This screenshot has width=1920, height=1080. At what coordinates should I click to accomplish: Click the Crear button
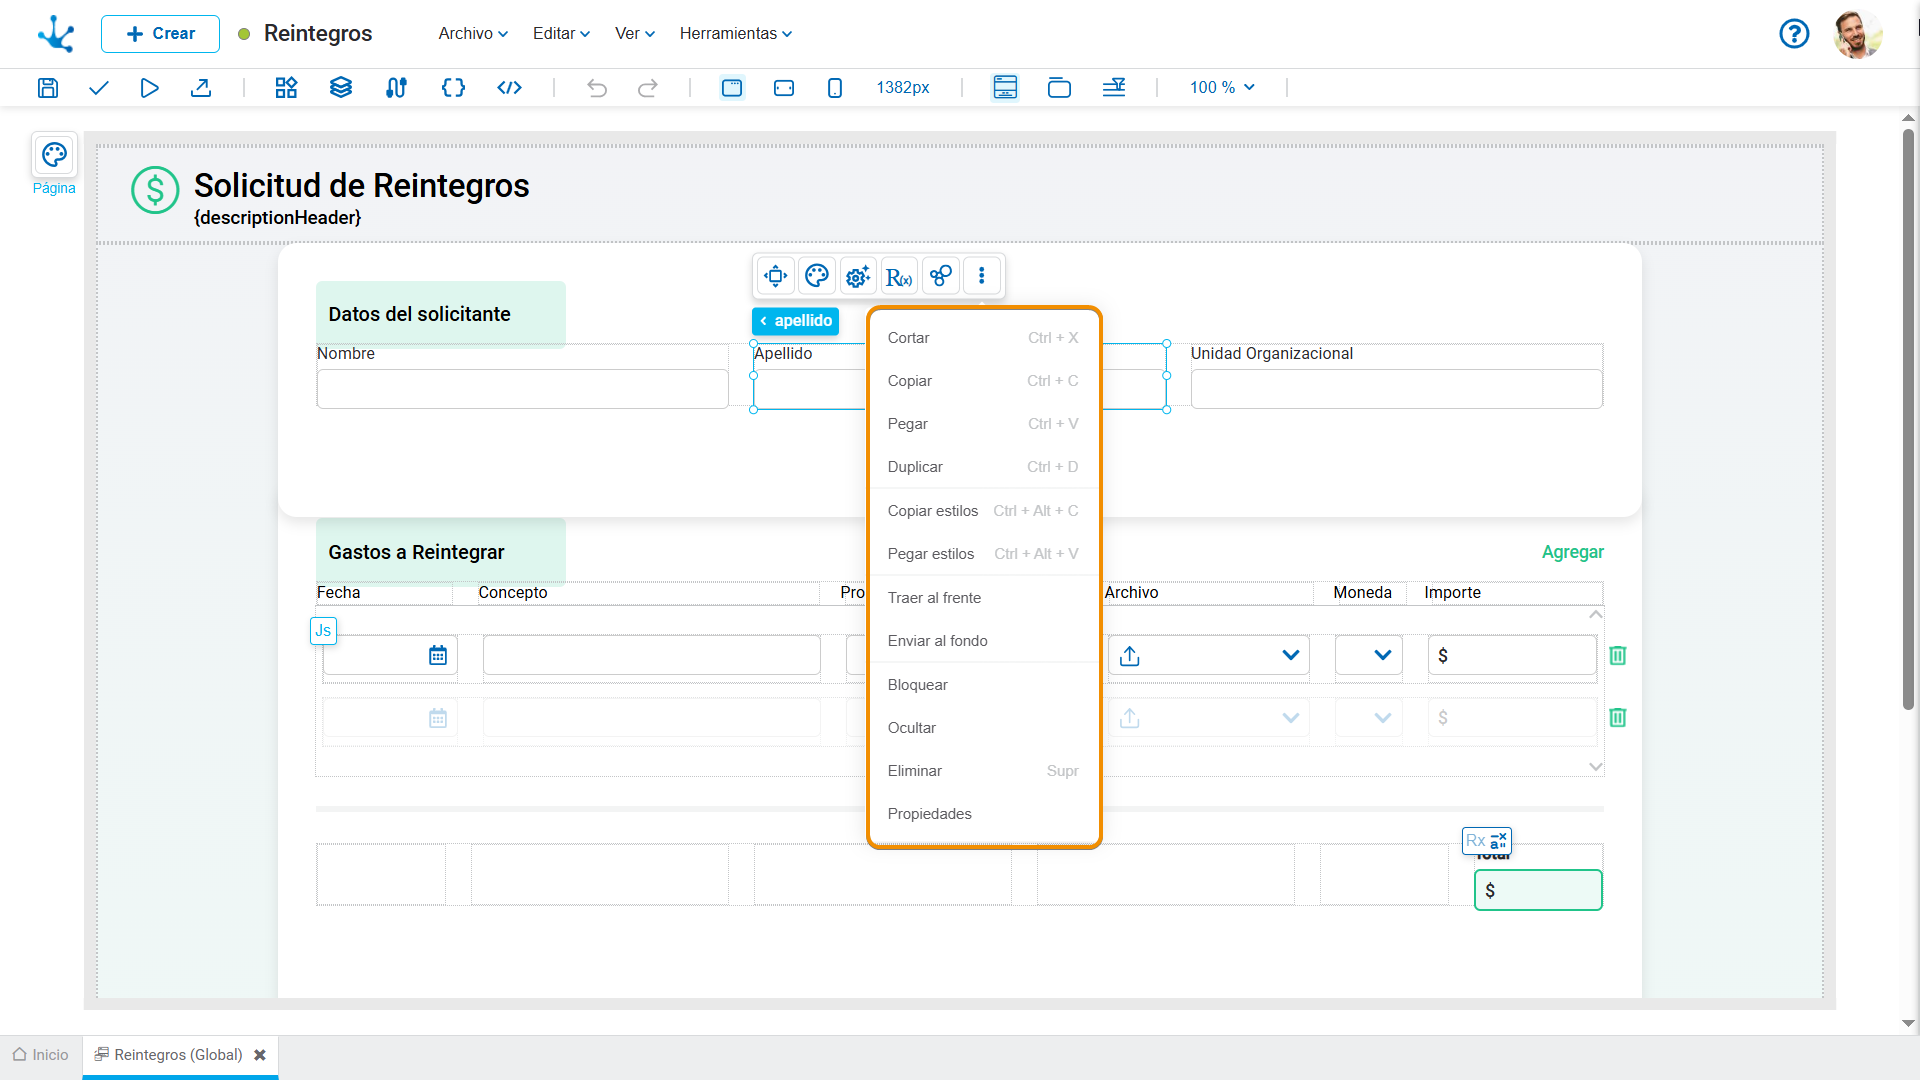pyautogui.click(x=160, y=34)
